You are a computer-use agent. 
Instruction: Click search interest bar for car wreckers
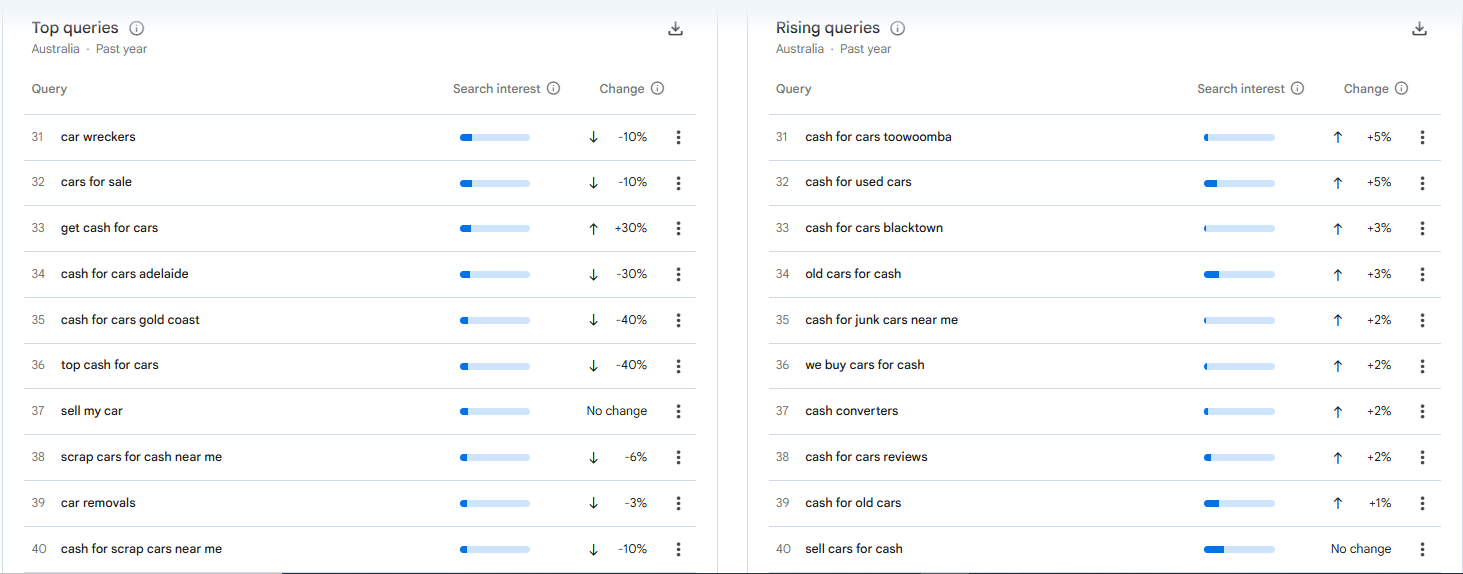click(495, 138)
